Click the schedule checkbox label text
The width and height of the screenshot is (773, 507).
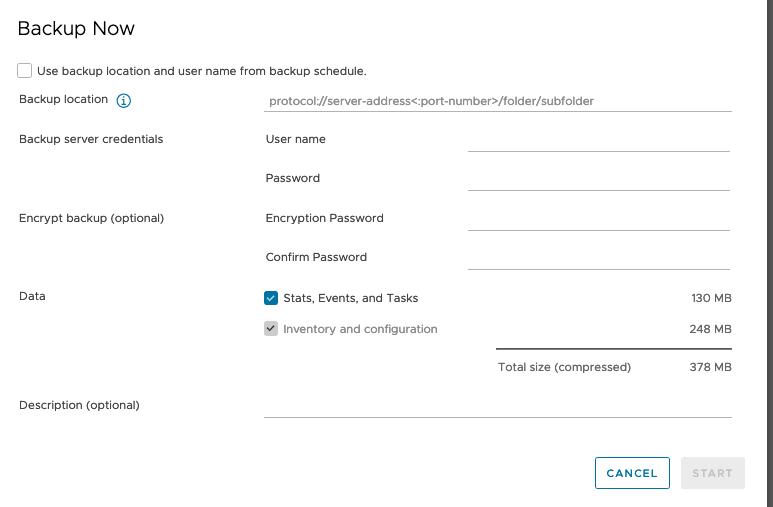click(x=202, y=71)
